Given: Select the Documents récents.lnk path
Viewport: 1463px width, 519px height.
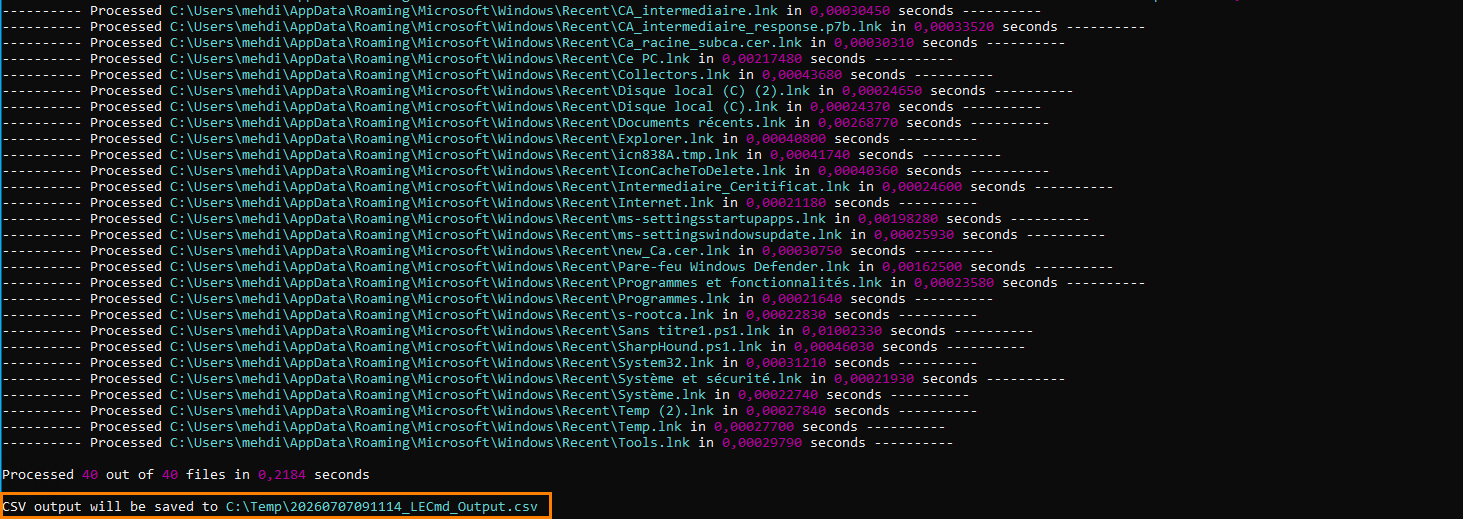Looking at the screenshot, I should pos(480,122).
